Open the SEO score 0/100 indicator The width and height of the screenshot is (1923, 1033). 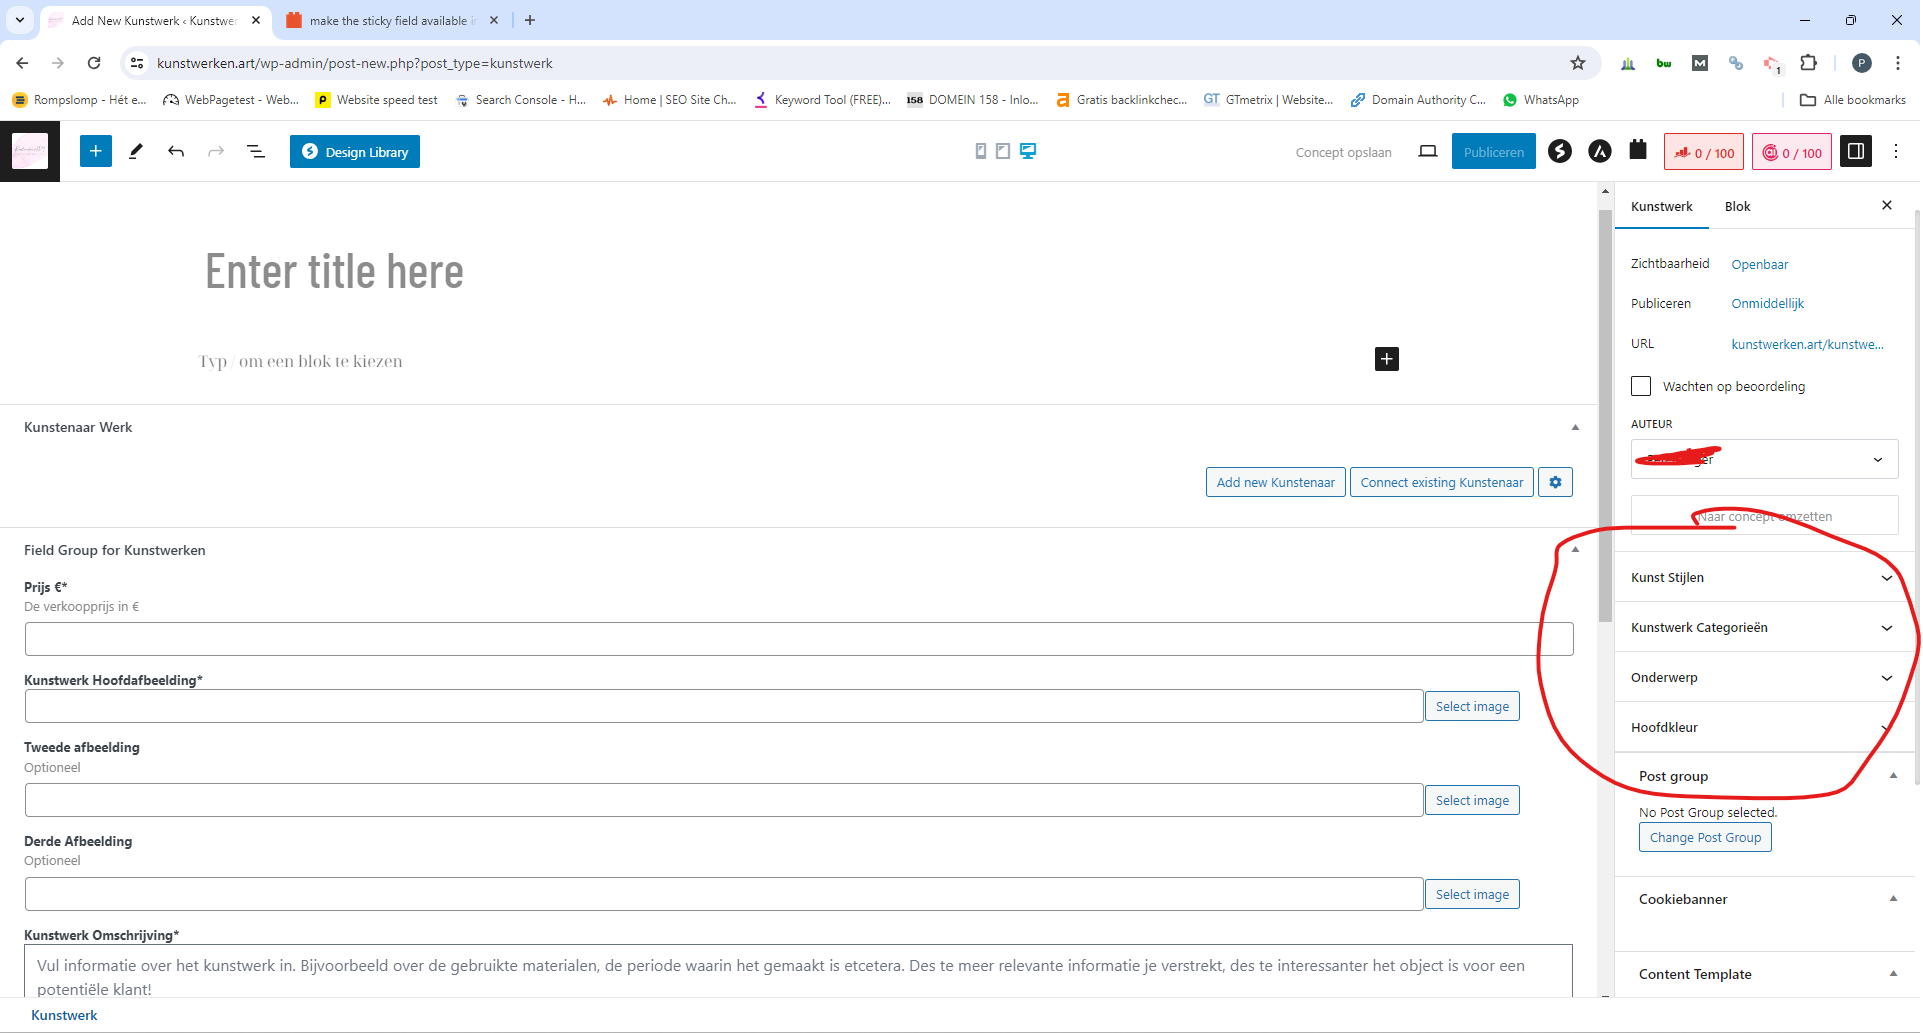[1705, 152]
